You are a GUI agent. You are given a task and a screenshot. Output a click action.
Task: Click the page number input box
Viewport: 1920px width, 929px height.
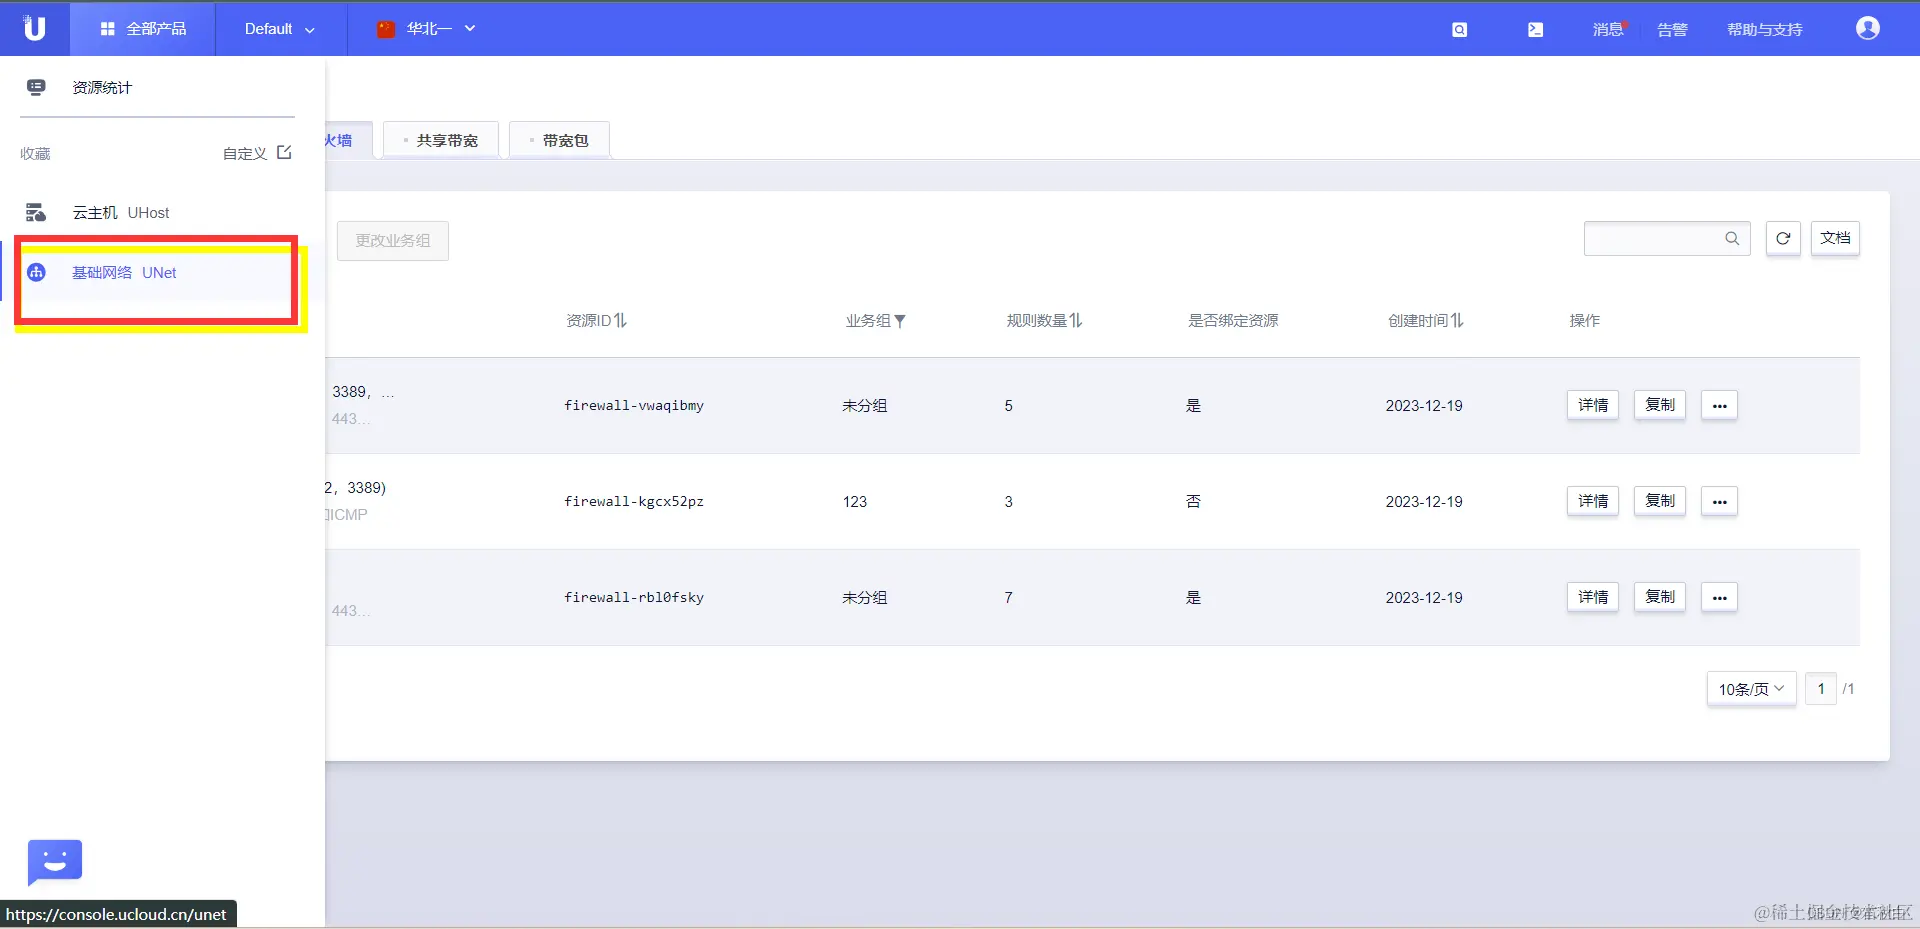pos(1821,689)
